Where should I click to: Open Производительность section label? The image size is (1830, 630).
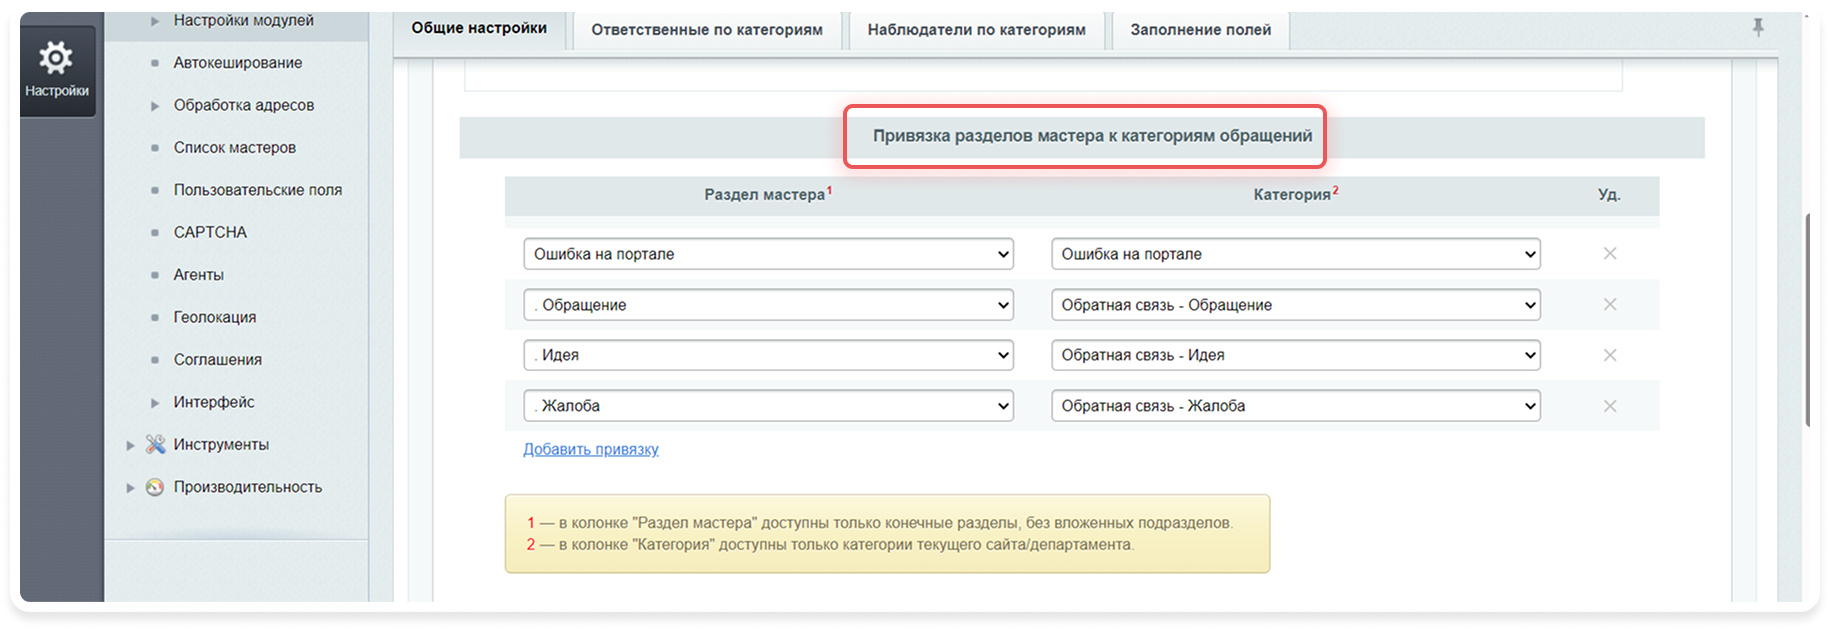click(x=248, y=487)
